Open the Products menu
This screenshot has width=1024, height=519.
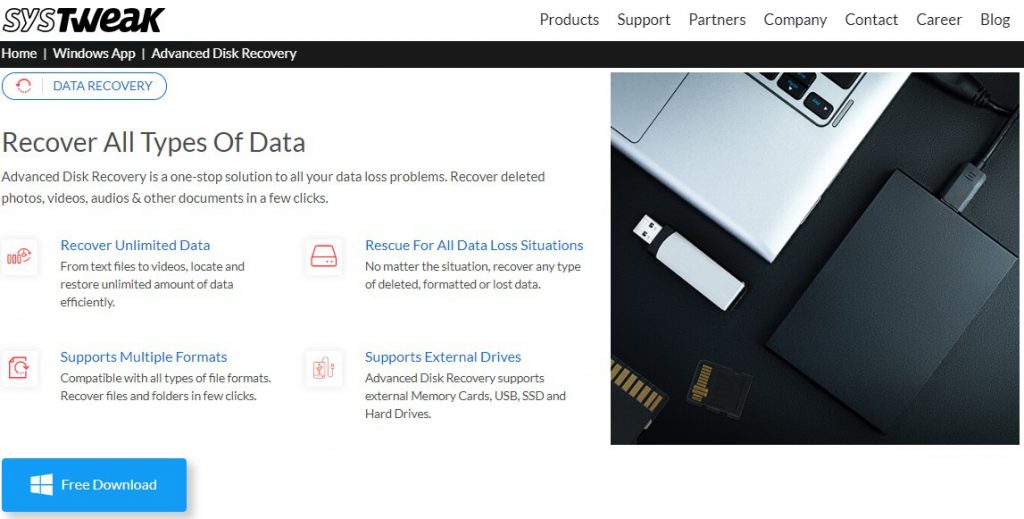(569, 20)
